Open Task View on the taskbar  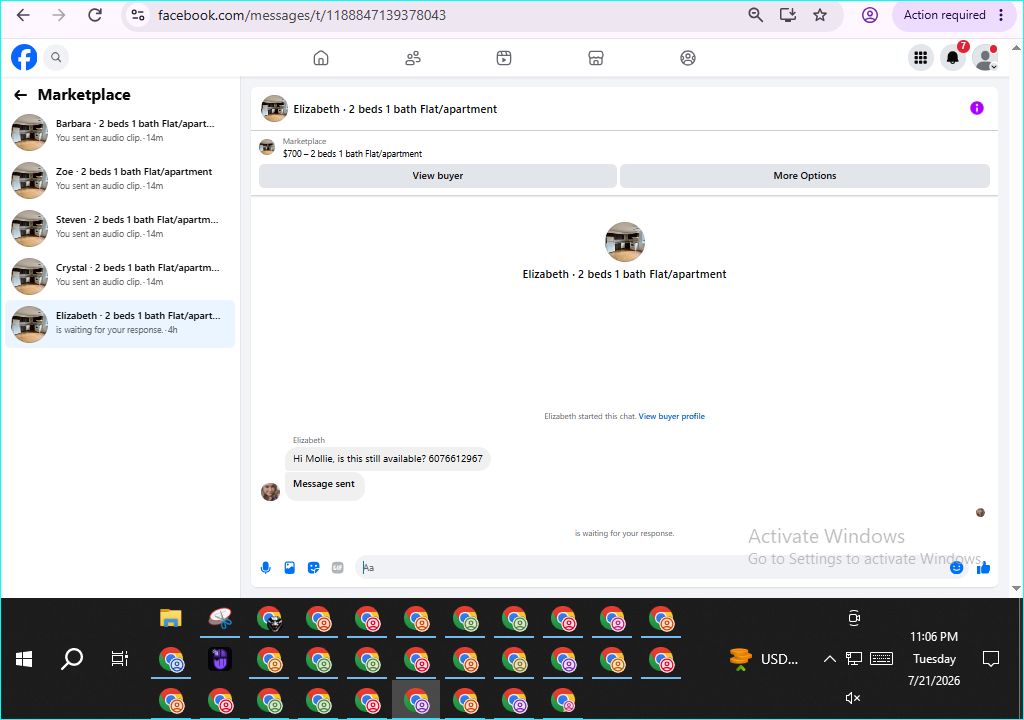coord(120,659)
